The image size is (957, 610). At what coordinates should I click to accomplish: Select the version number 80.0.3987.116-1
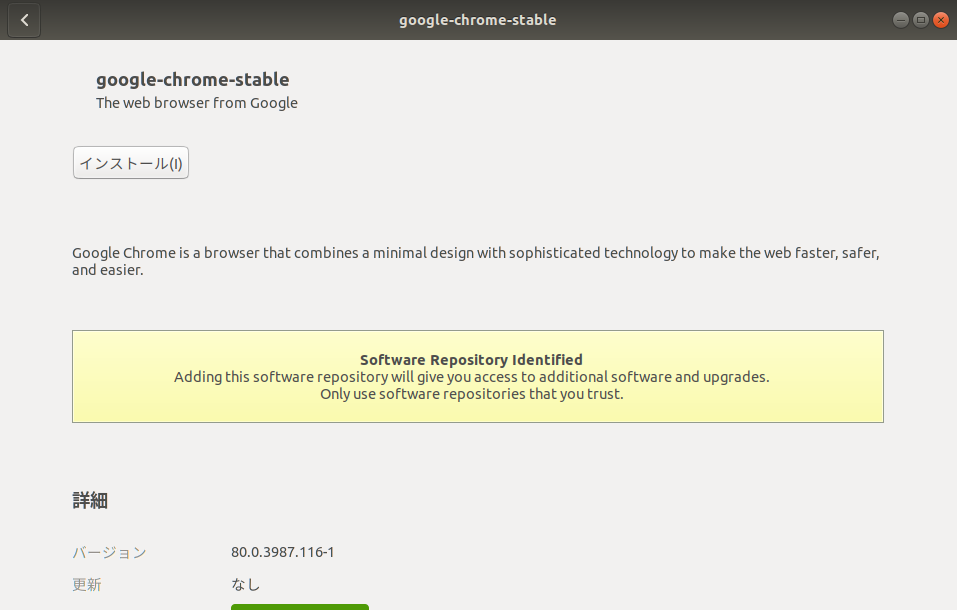[x=282, y=552]
